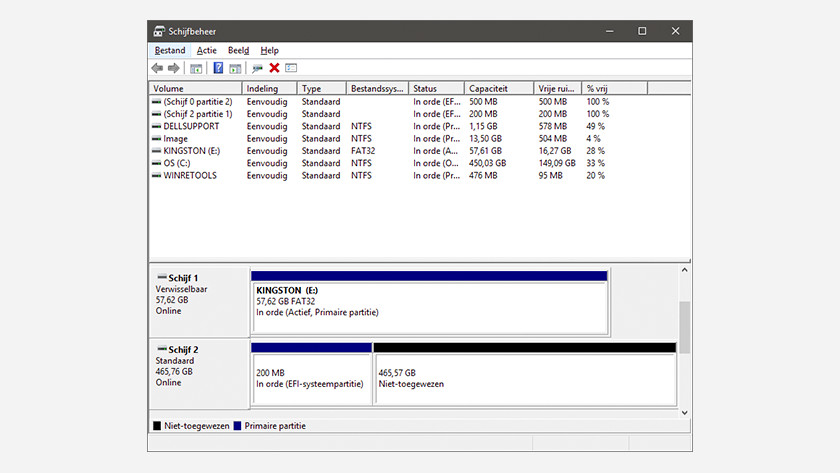840x473 pixels.
Task: Select the OS (C:) volume name
Action: pyautogui.click(x=177, y=163)
